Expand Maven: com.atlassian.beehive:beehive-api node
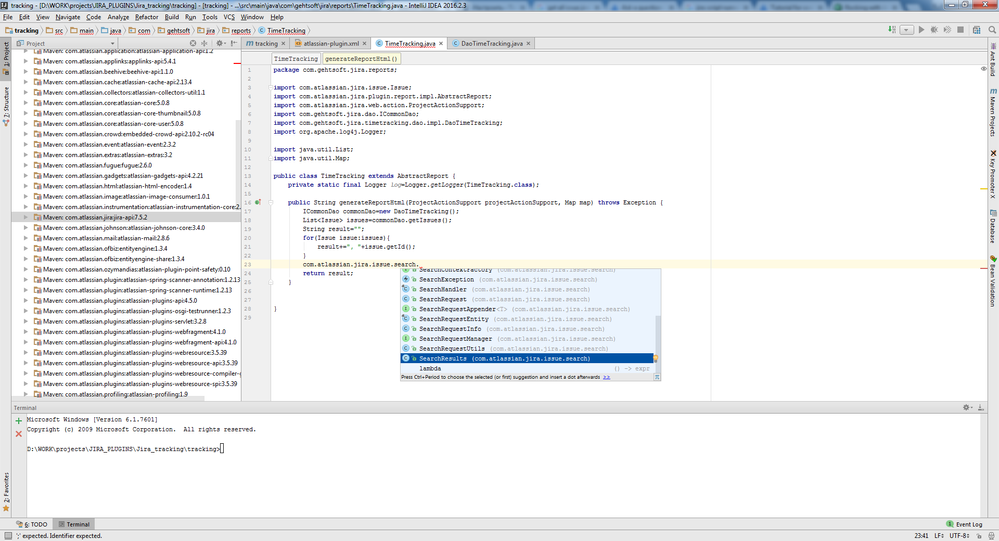Image resolution: width=999 pixels, height=541 pixels. point(25,71)
